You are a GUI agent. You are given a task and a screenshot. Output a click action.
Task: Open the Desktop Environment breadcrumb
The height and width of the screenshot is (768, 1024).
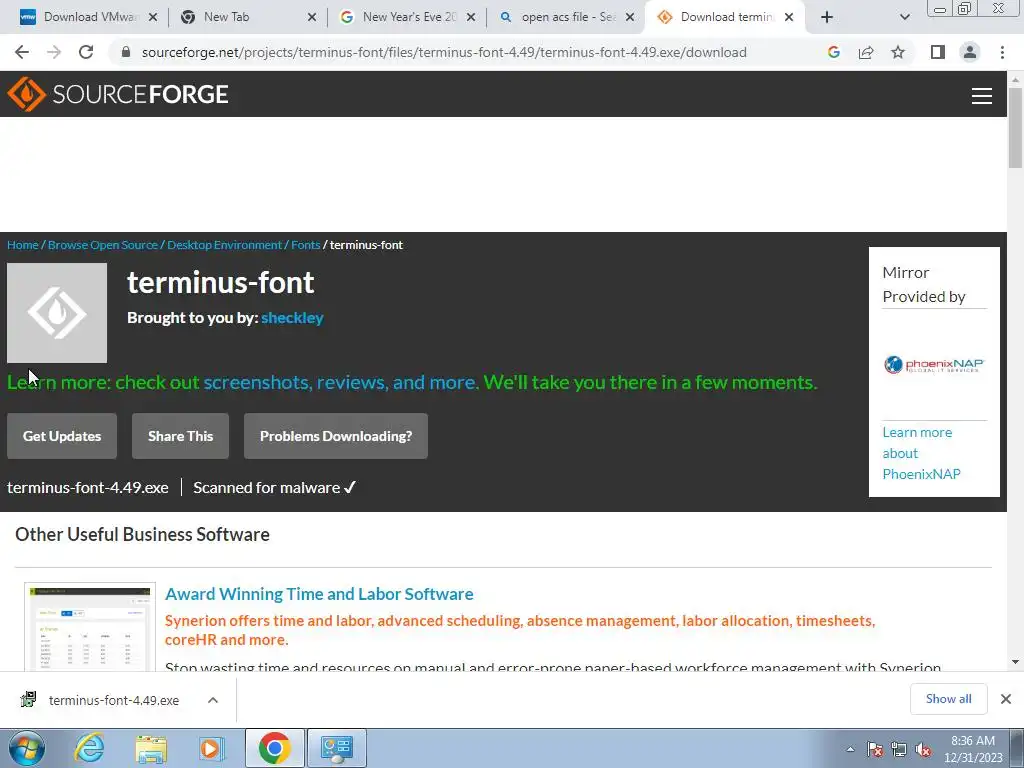coord(225,245)
